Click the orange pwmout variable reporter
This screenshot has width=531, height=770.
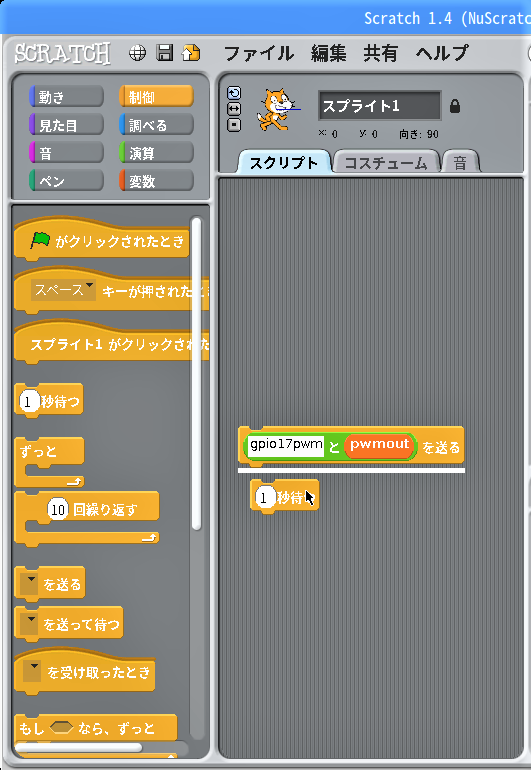point(379,446)
